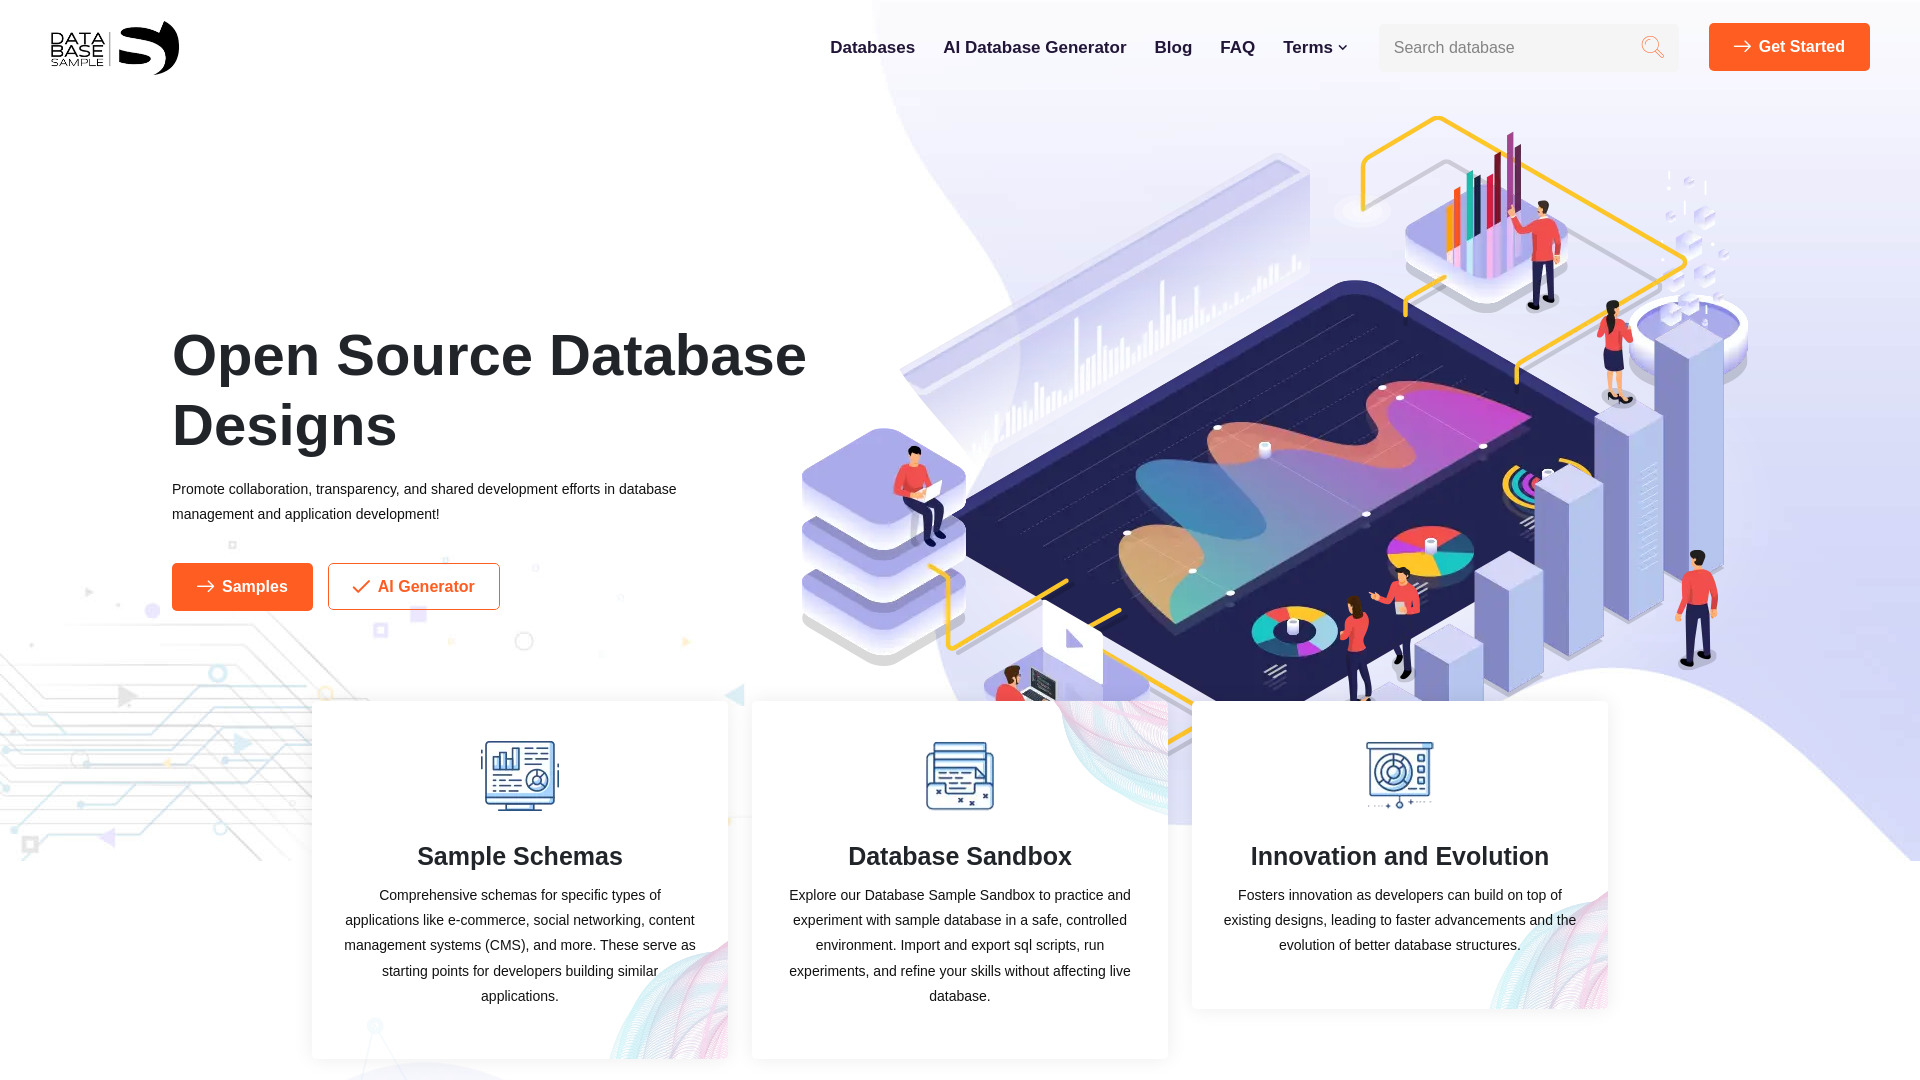This screenshot has height=1080, width=1920.
Task: Click the Terms chevron expander
Action: pyautogui.click(x=1344, y=47)
